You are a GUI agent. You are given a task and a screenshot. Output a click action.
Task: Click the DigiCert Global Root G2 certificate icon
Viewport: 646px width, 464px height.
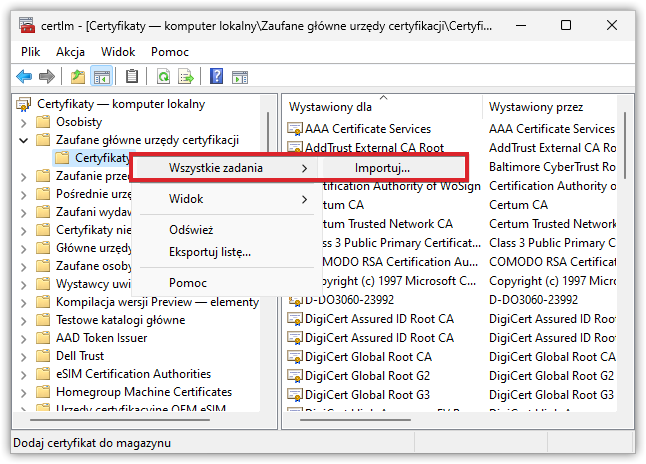pyautogui.click(x=295, y=376)
